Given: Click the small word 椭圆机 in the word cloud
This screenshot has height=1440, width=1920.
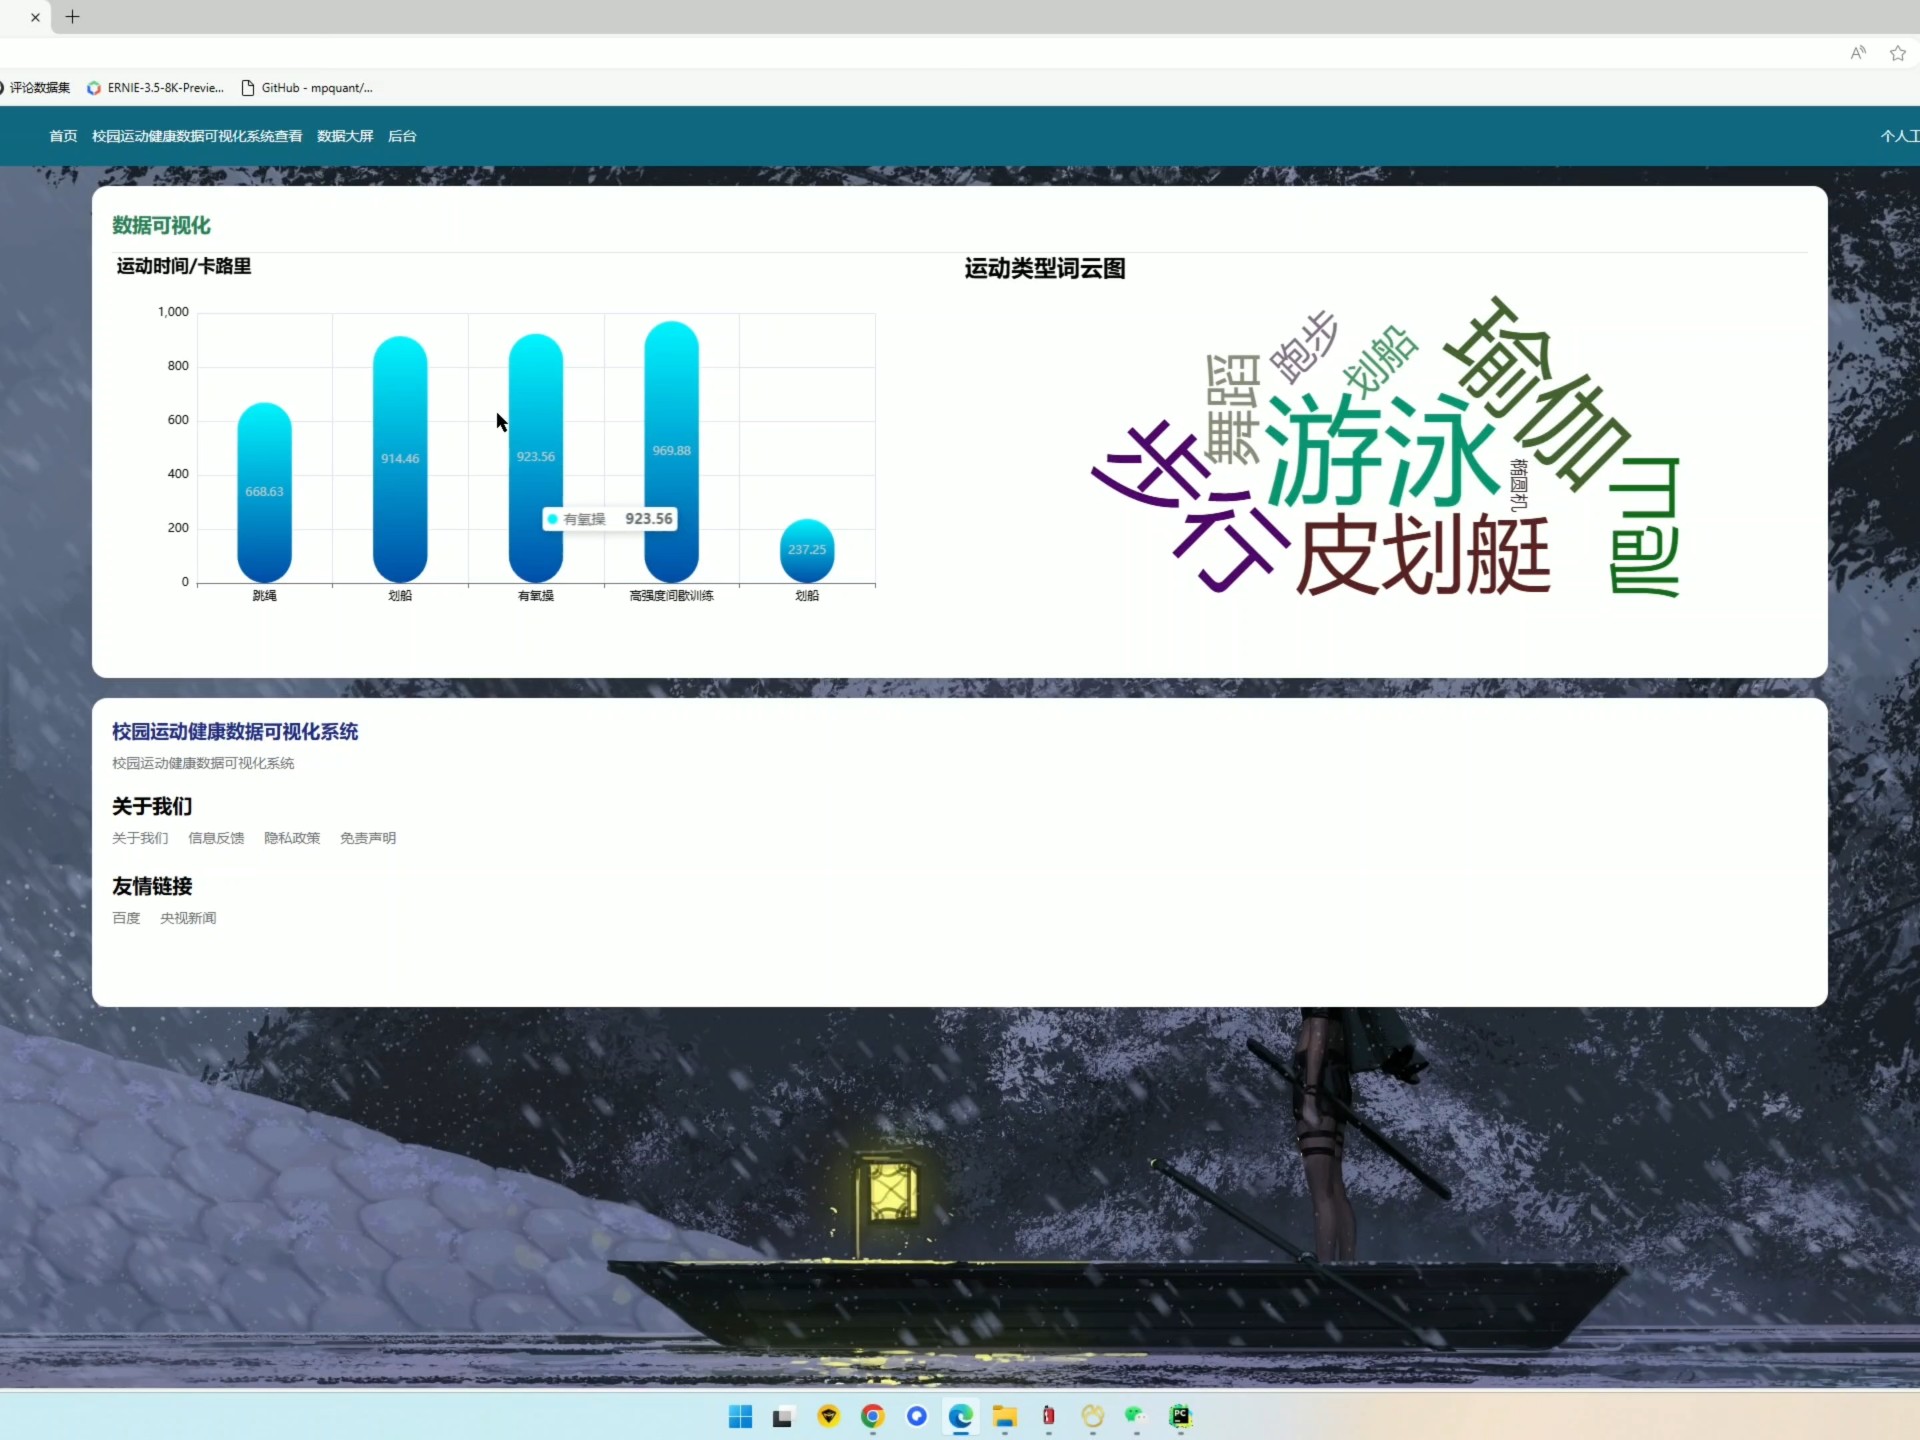Looking at the screenshot, I should pos(1519,485).
